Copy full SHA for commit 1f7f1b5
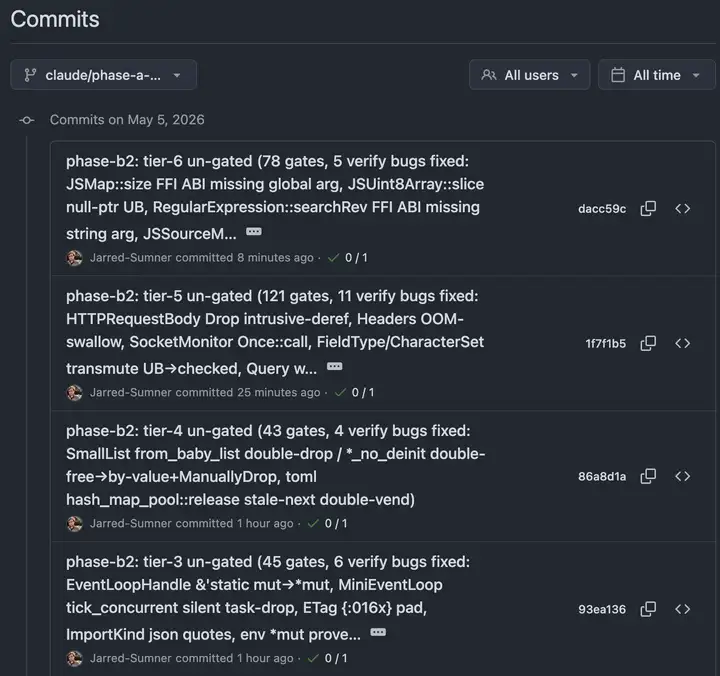720x676 pixels. coord(648,343)
